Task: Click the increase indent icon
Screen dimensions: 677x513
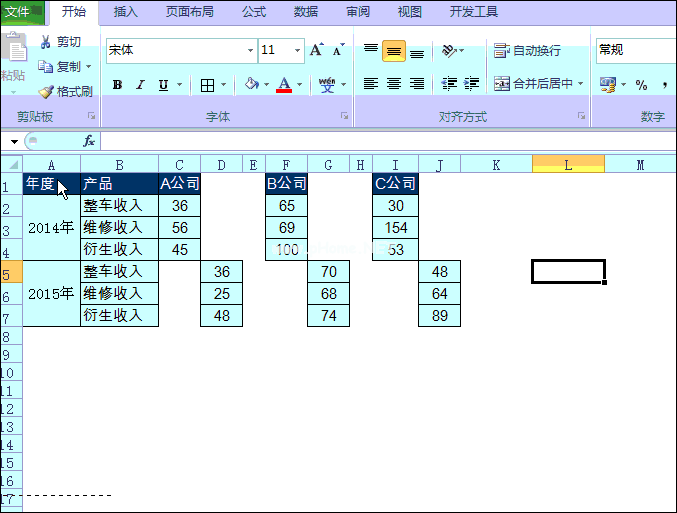Action: [471, 84]
